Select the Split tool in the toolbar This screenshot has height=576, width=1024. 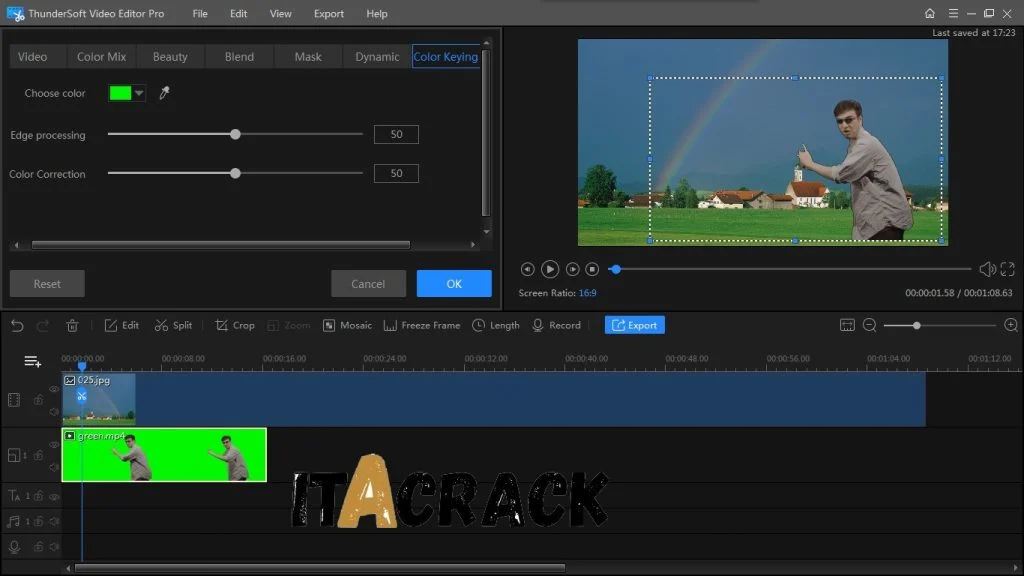[x=175, y=325]
